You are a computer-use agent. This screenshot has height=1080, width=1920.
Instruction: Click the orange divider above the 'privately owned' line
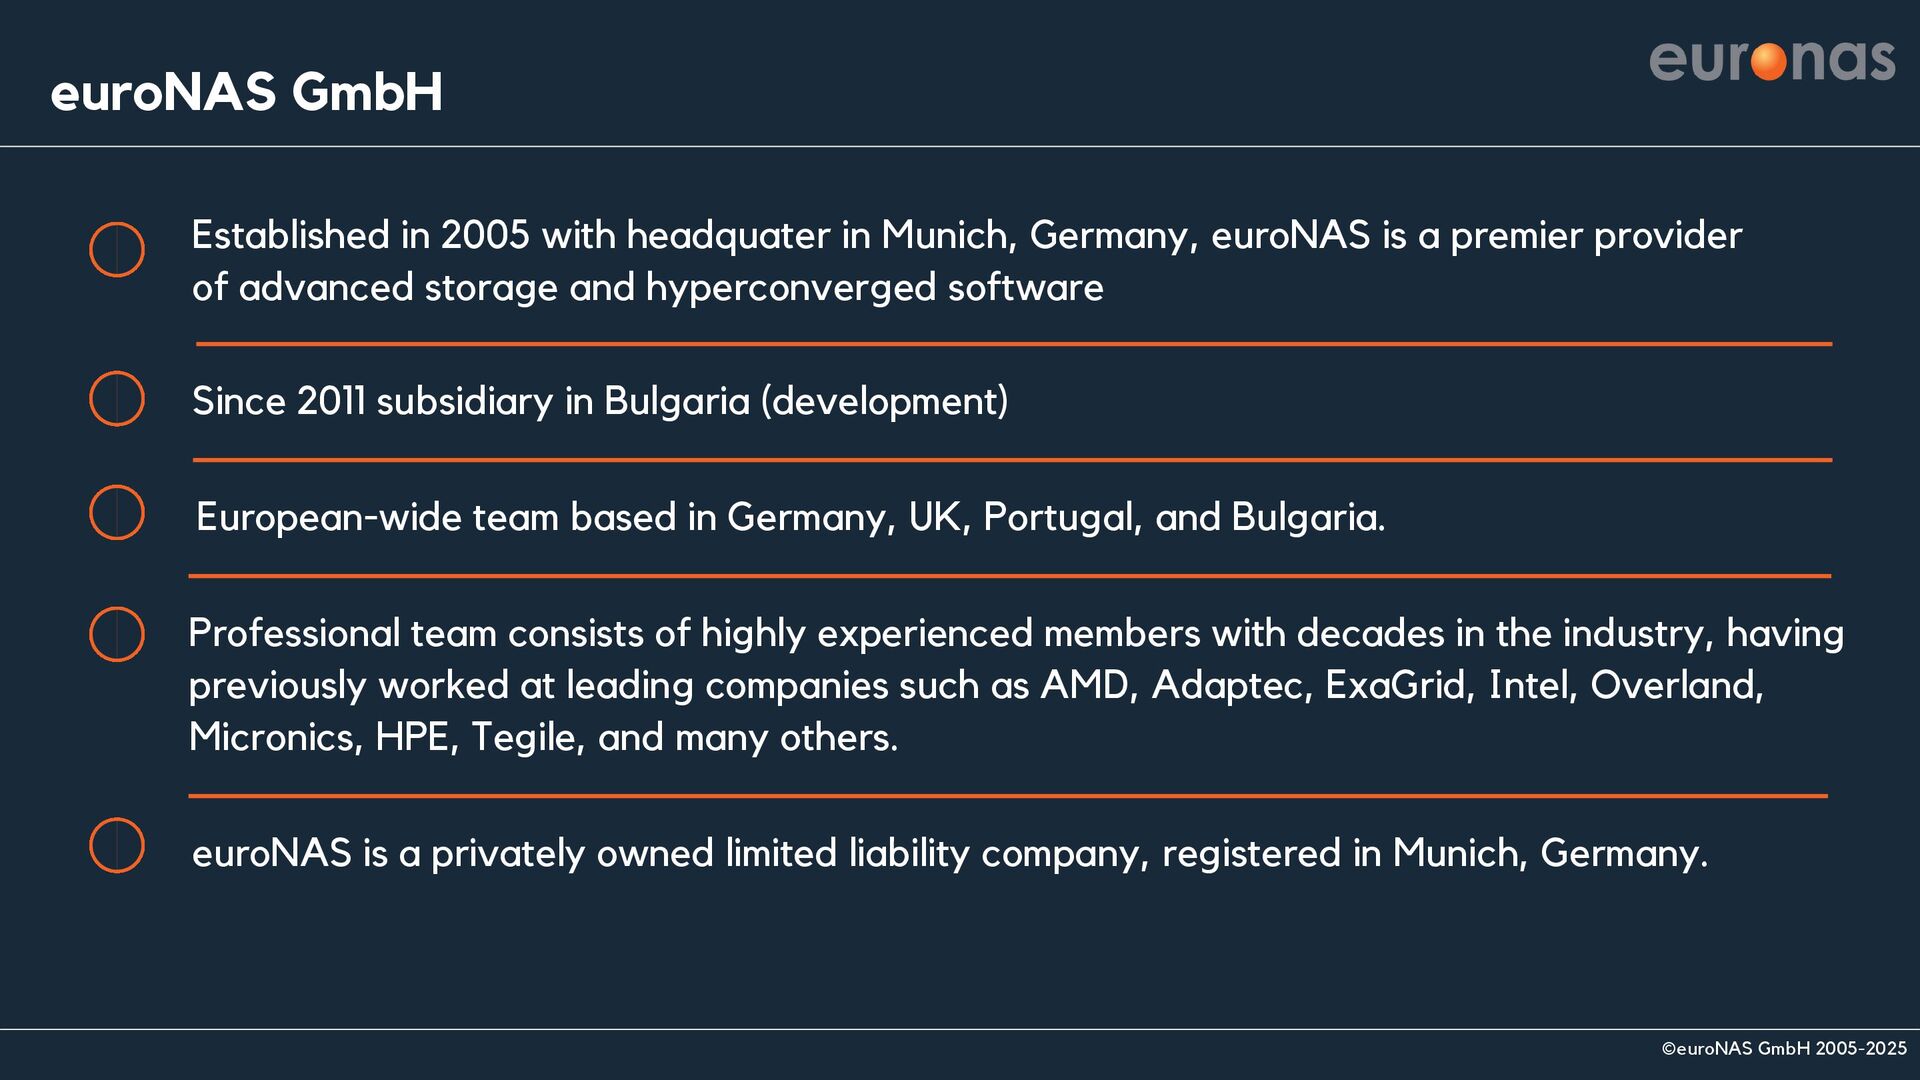pos(1008,796)
